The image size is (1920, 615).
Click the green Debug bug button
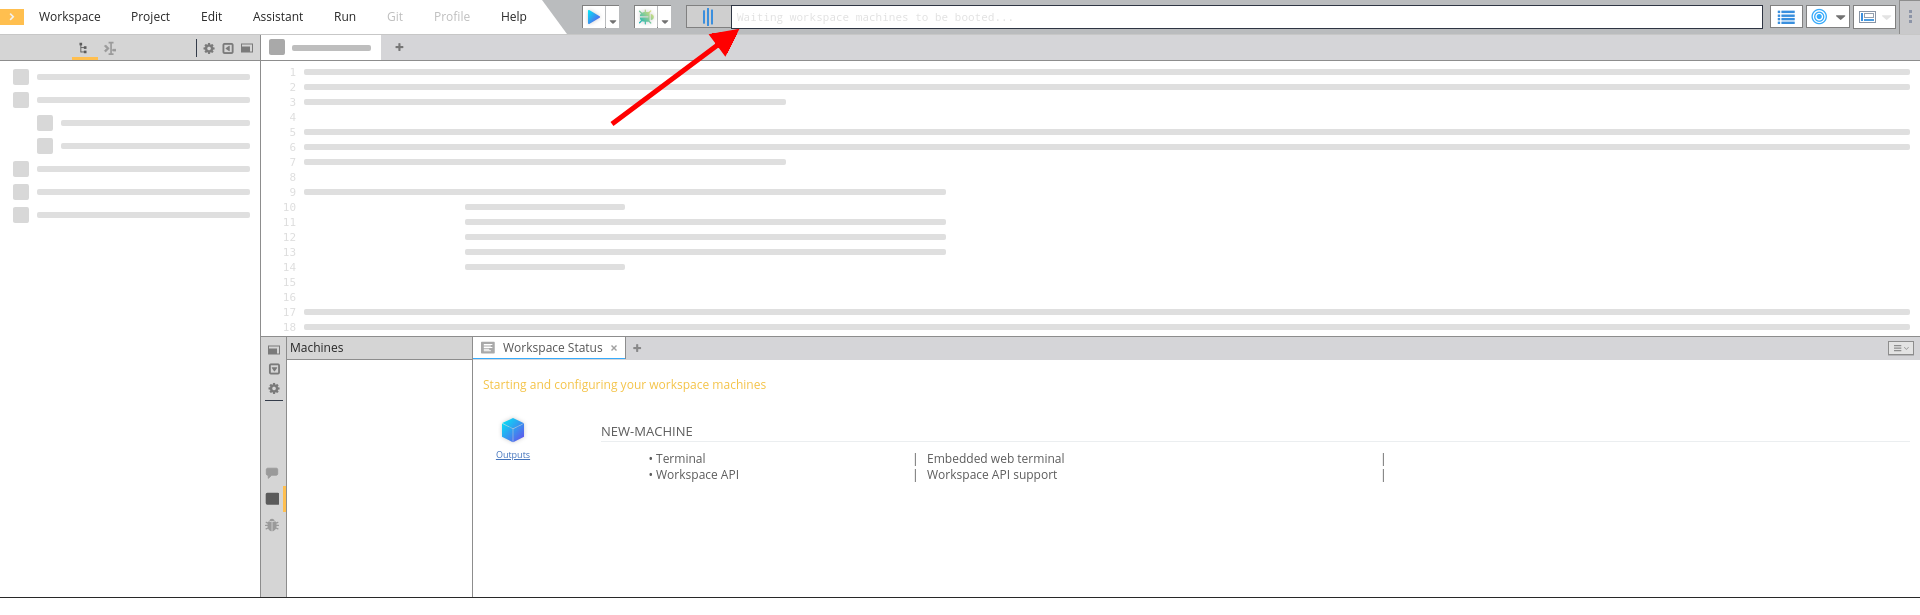(x=646, y=17)
